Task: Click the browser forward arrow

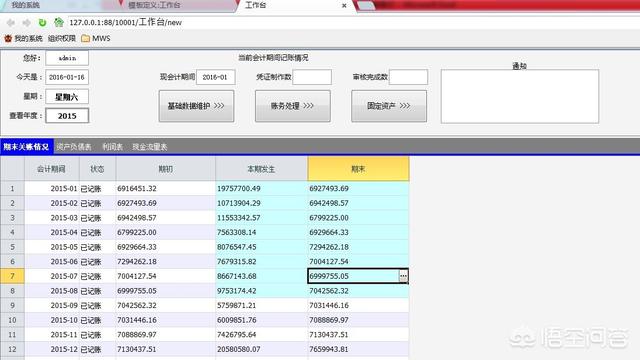Action: click(27, 23)
